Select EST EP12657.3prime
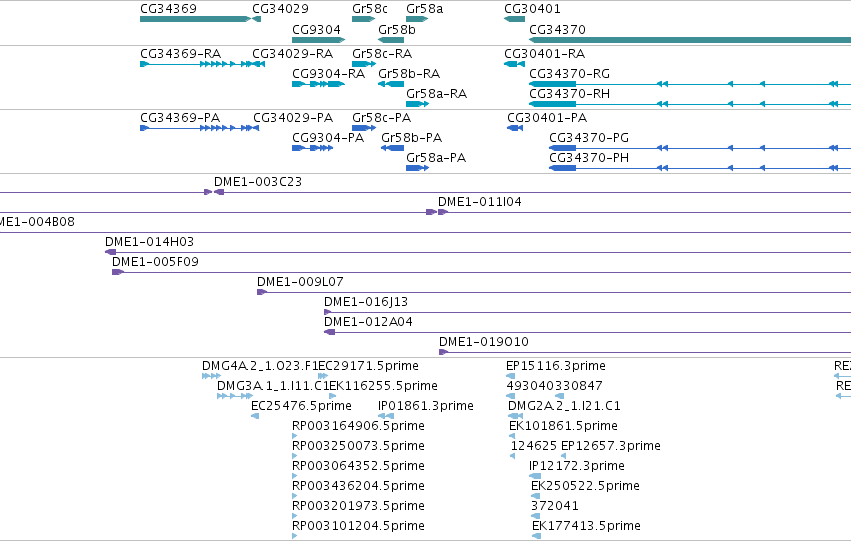Viewport: 851px width, 541px height. (563, 456)
